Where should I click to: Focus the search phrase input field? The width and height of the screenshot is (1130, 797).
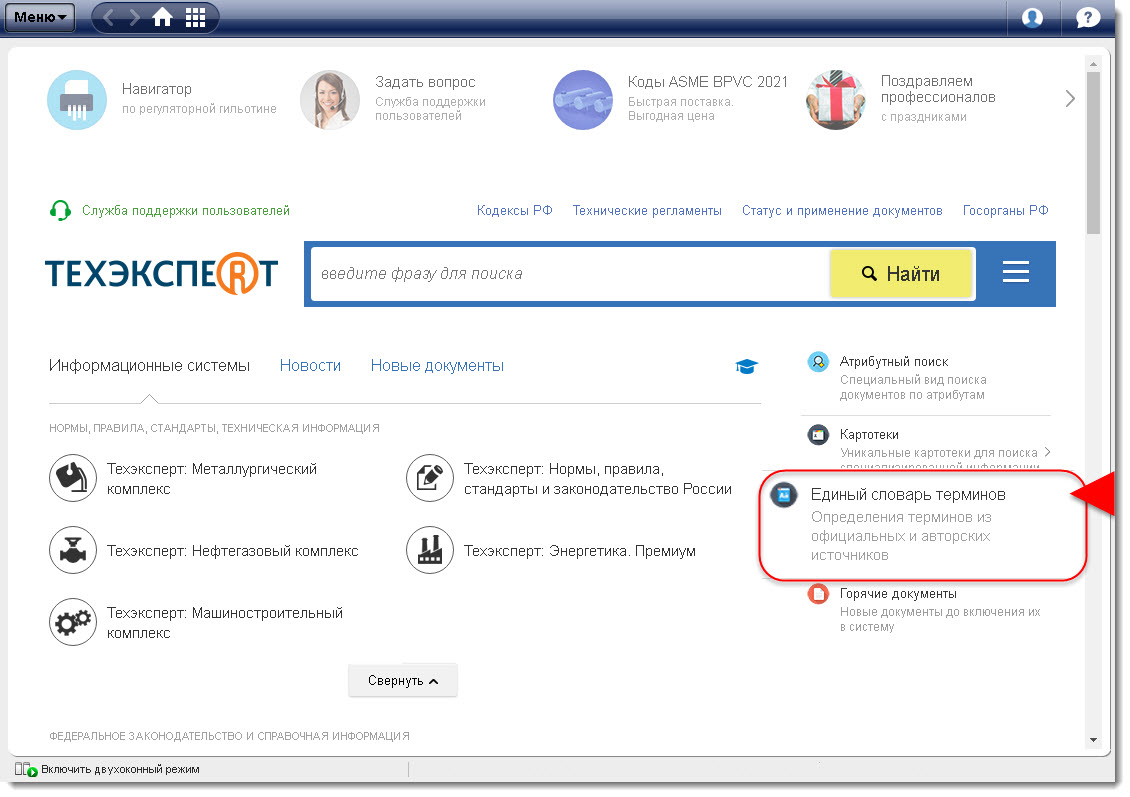[x=571, y=274]
